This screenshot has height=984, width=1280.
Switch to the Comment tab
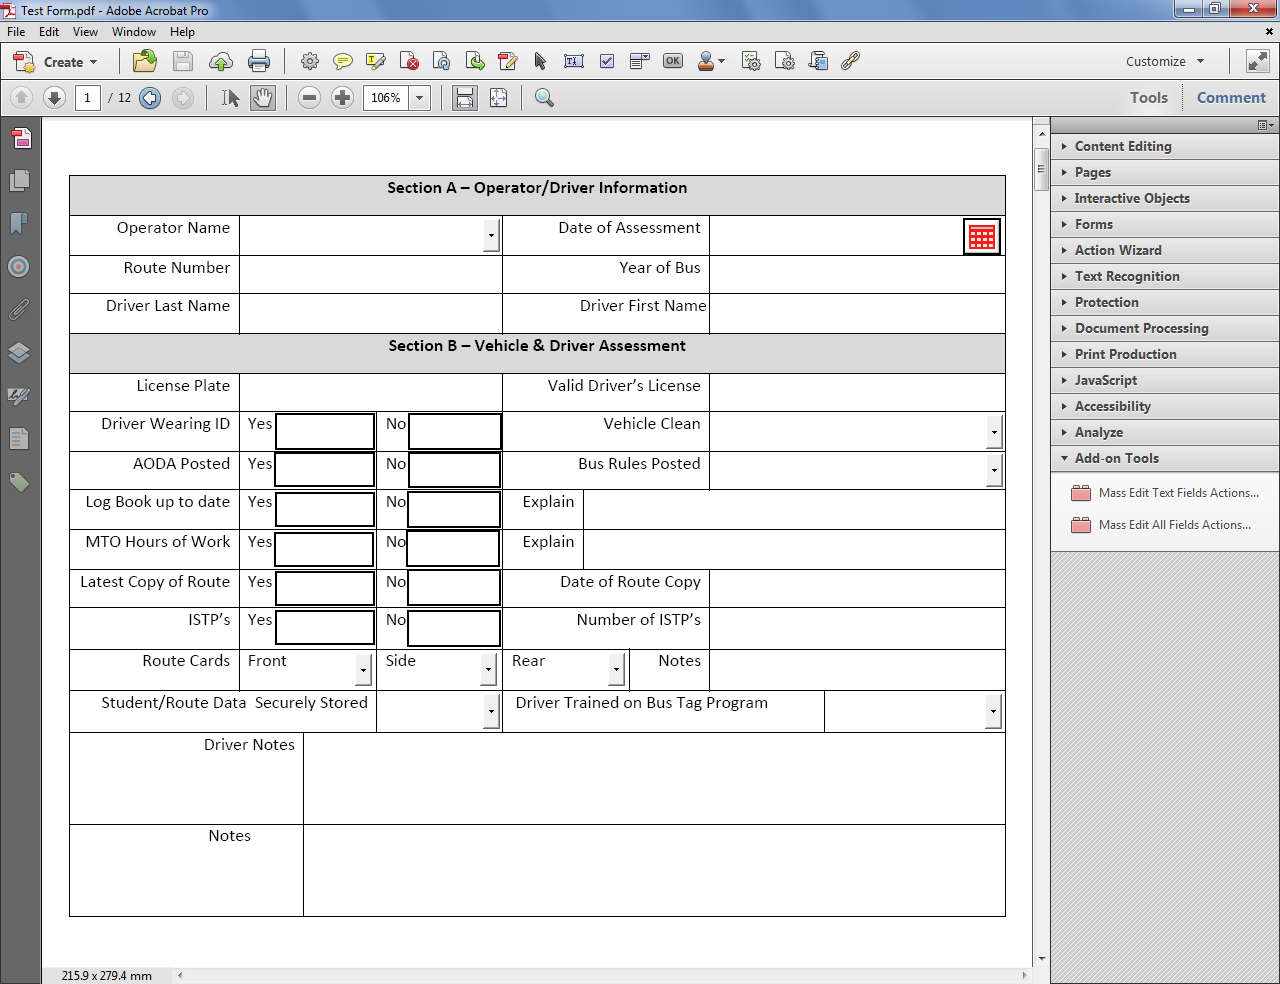1231,97
